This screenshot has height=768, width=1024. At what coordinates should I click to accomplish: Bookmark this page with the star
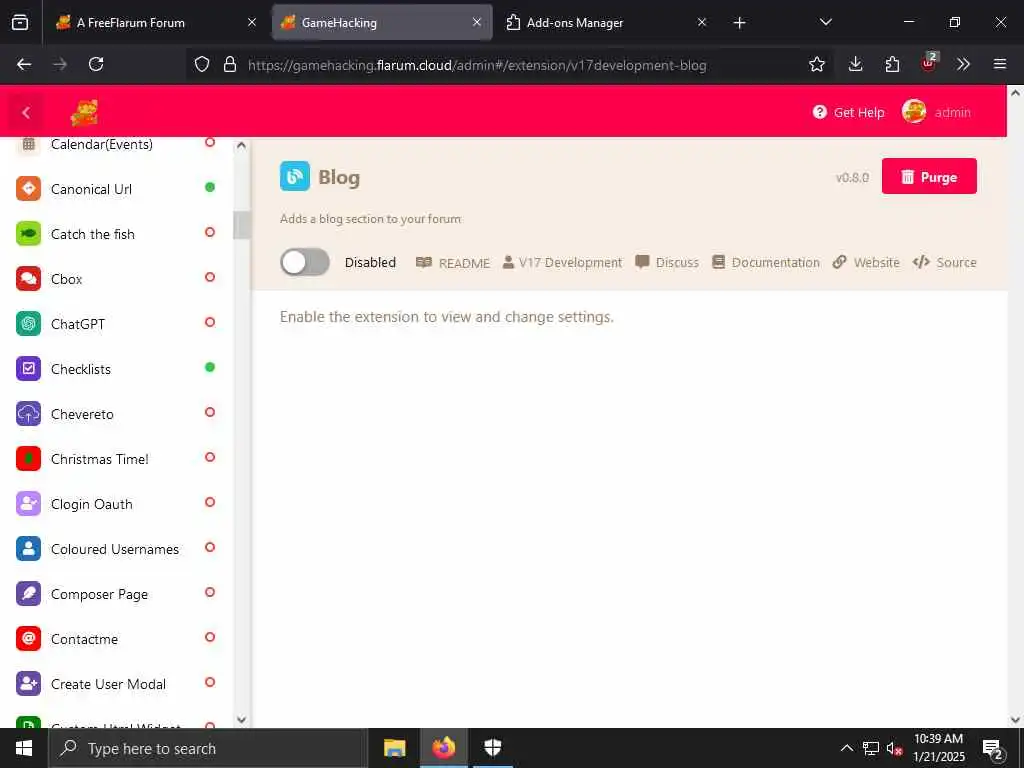pos(816,64)
